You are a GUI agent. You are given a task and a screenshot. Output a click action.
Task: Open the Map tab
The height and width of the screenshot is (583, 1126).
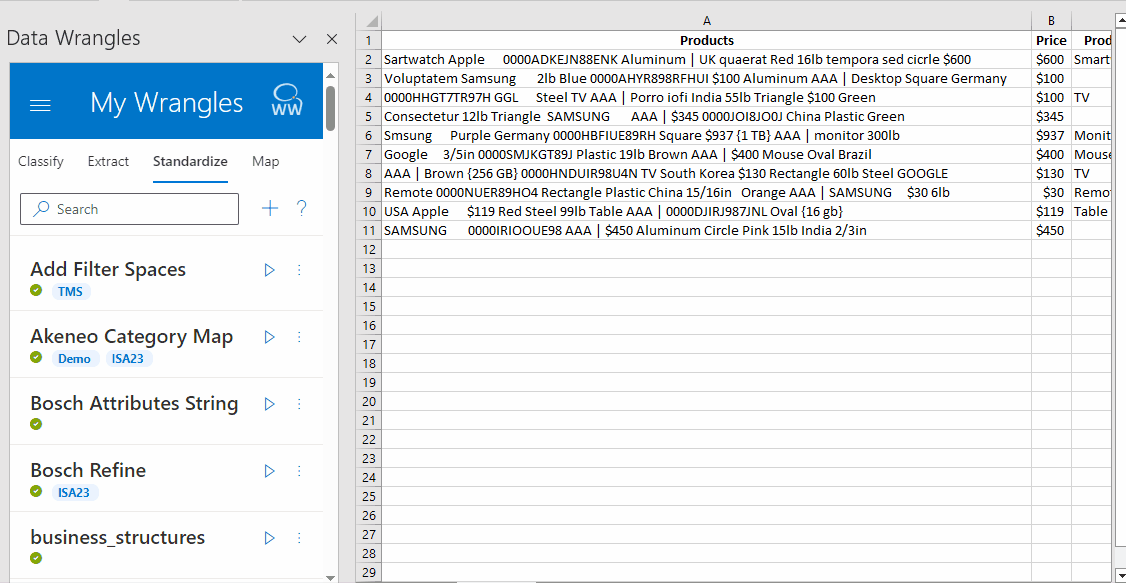265,161
